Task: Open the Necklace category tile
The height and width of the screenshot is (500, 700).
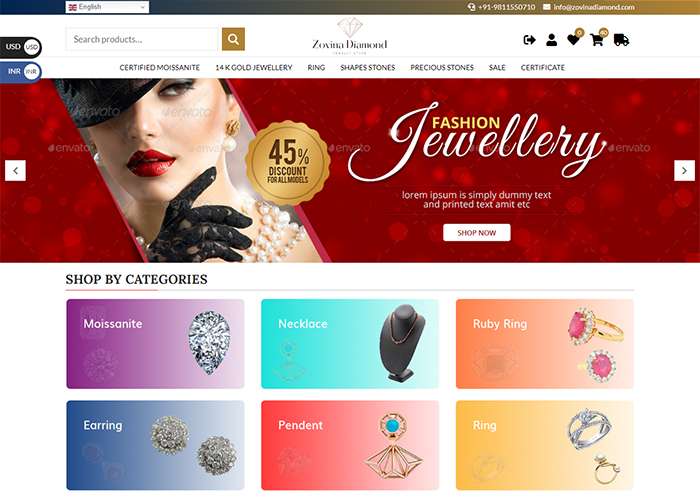Action: (350, 344)
